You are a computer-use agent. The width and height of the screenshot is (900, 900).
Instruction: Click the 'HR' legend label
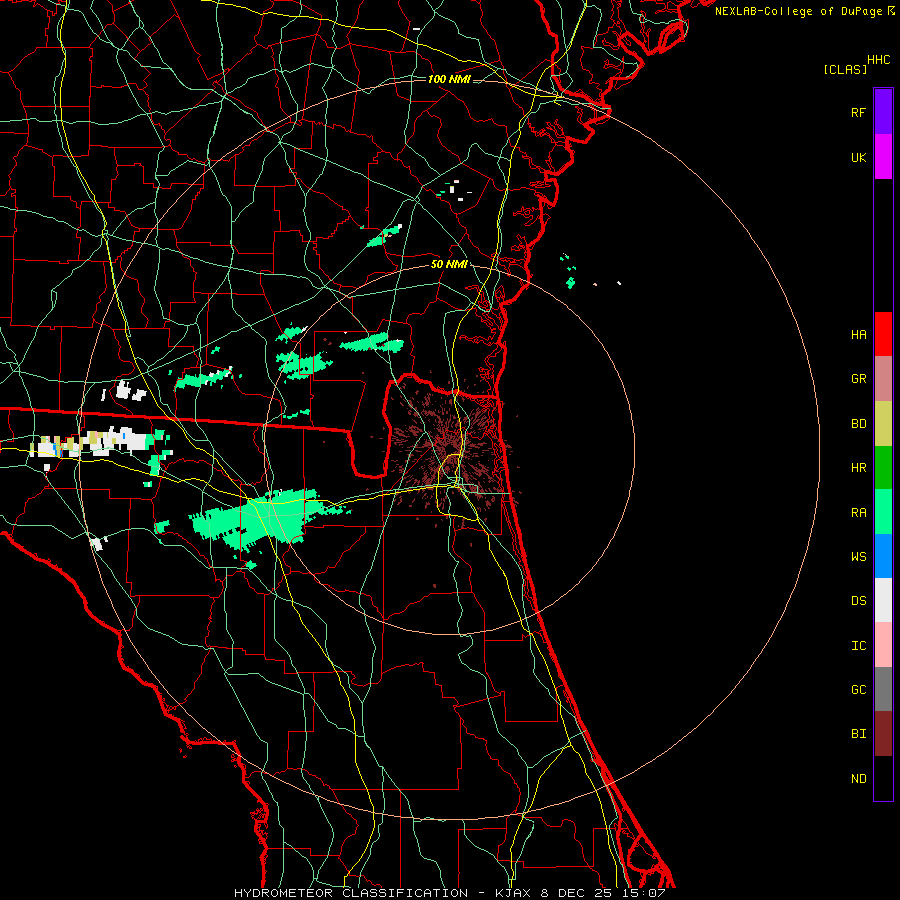pyautogui.click(x=858, y=468)
